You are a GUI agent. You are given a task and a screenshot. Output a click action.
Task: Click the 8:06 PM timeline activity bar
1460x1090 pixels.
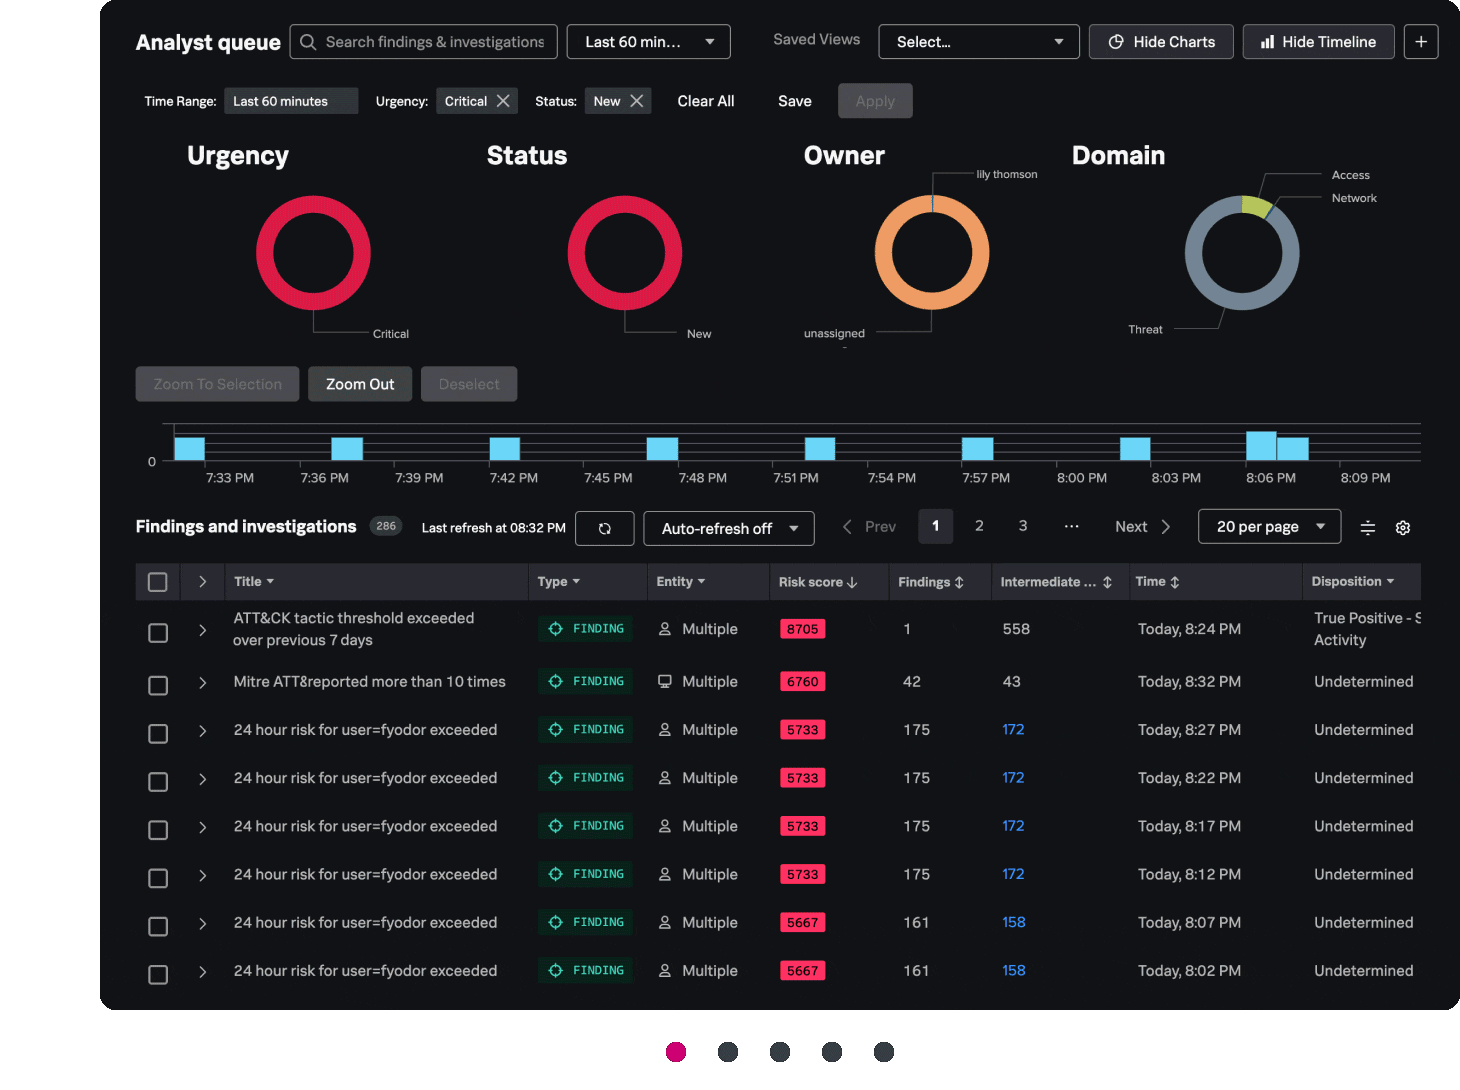(x=1261, y=445)
